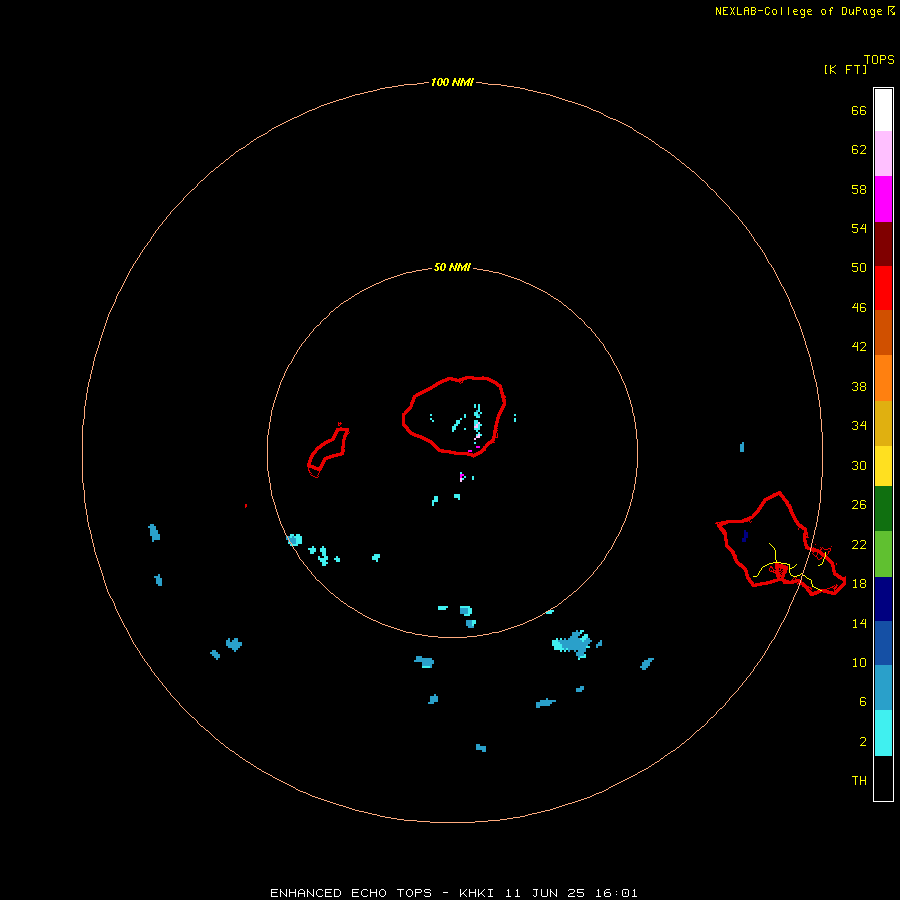900x900 pixels.
Task: Select the magenta 58 kft legend swatch
Action: [883, 199]
